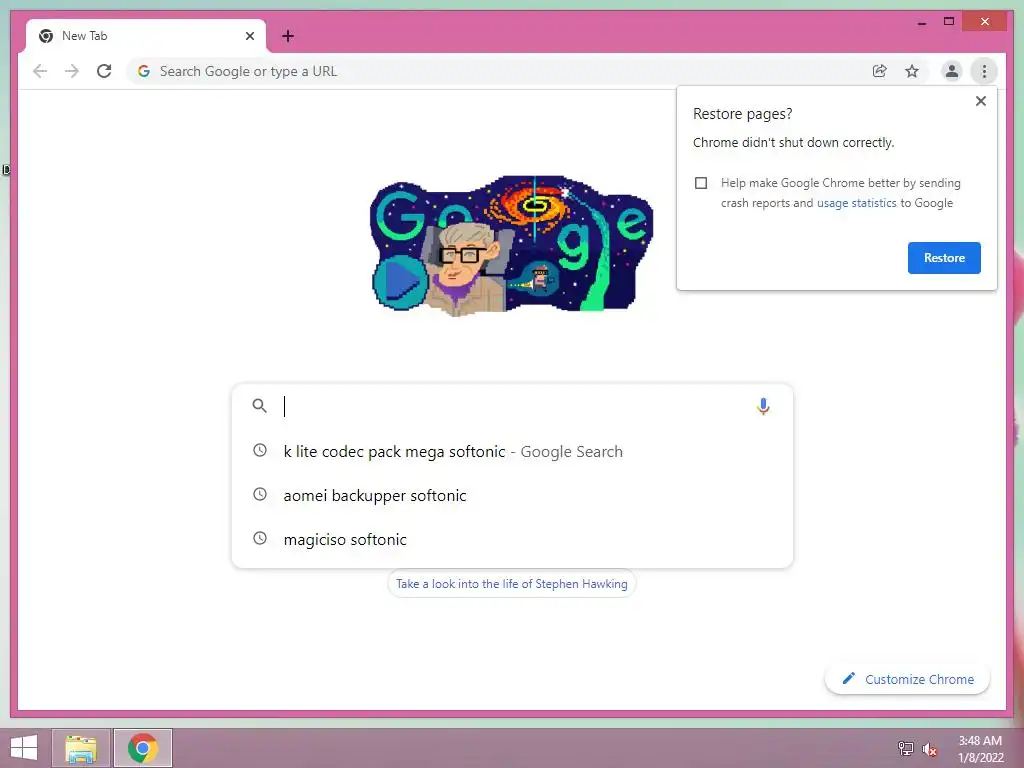Click the Restore button
The height and width of the screenshot is (768, 1024).
[x=944, y=258]
